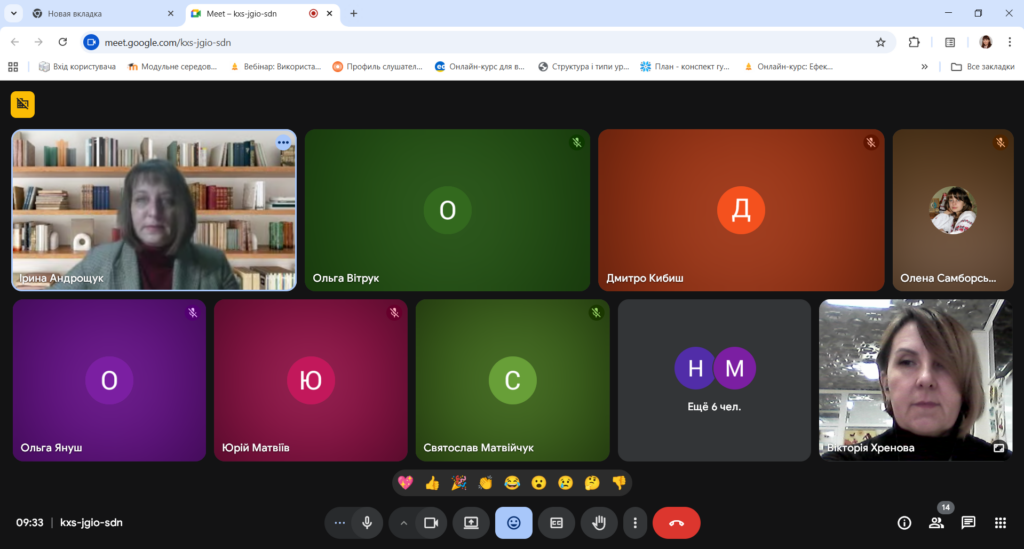This screenshot has height=549, width=1024.
Task: Open audio settings via the microphone dots
Action: 340,522
